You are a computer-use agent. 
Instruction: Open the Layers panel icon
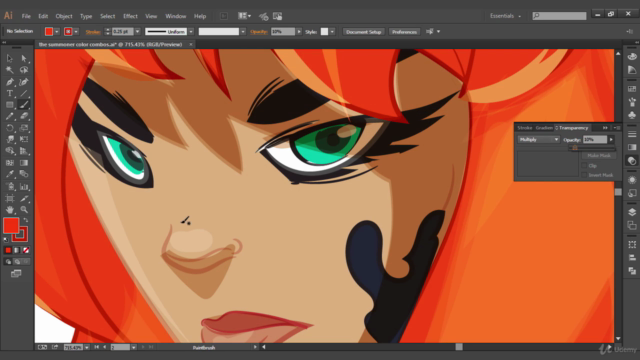(632, 212)
